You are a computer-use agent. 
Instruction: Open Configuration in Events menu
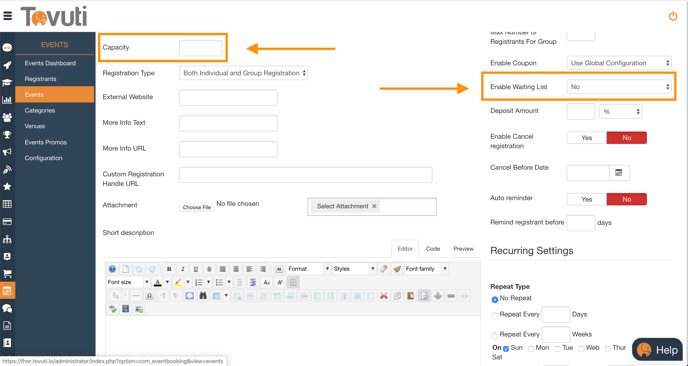(x=43, y=158)
